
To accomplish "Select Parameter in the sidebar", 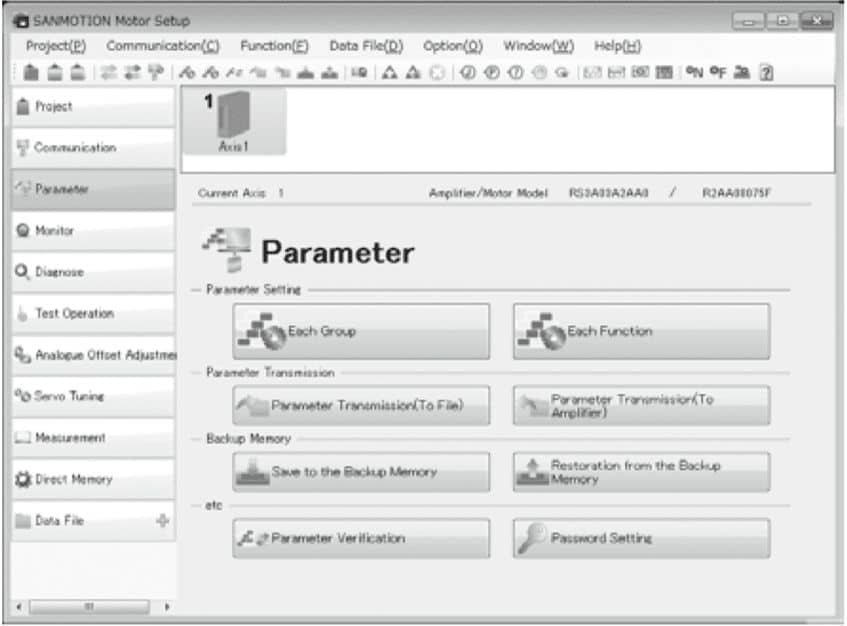I will (x=93, y=189).
